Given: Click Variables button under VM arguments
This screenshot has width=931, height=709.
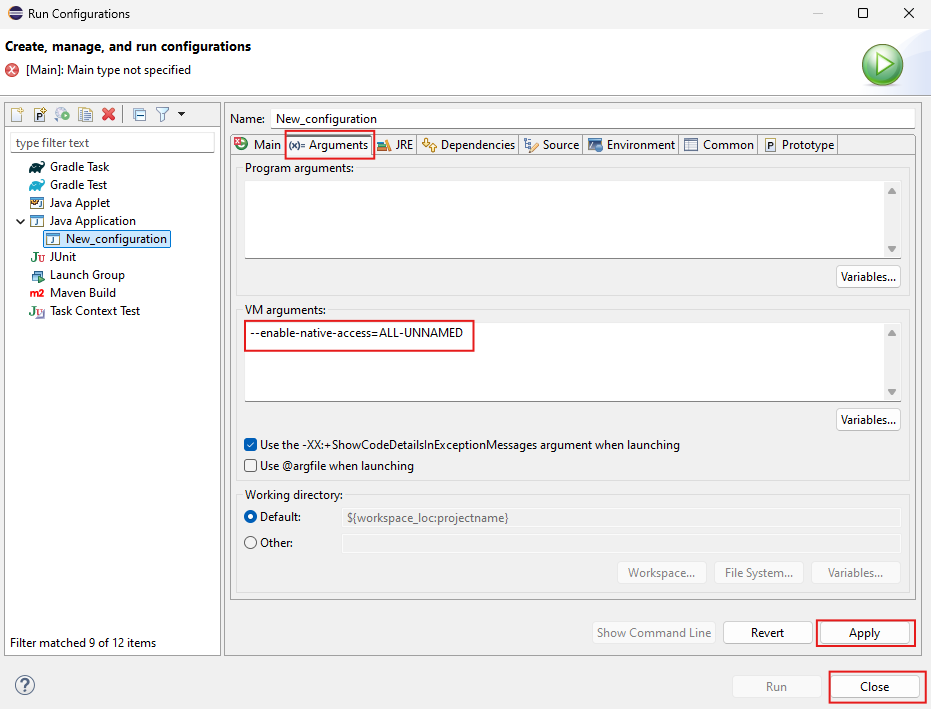Looking at the screenshot, I should tap(867, 420).
